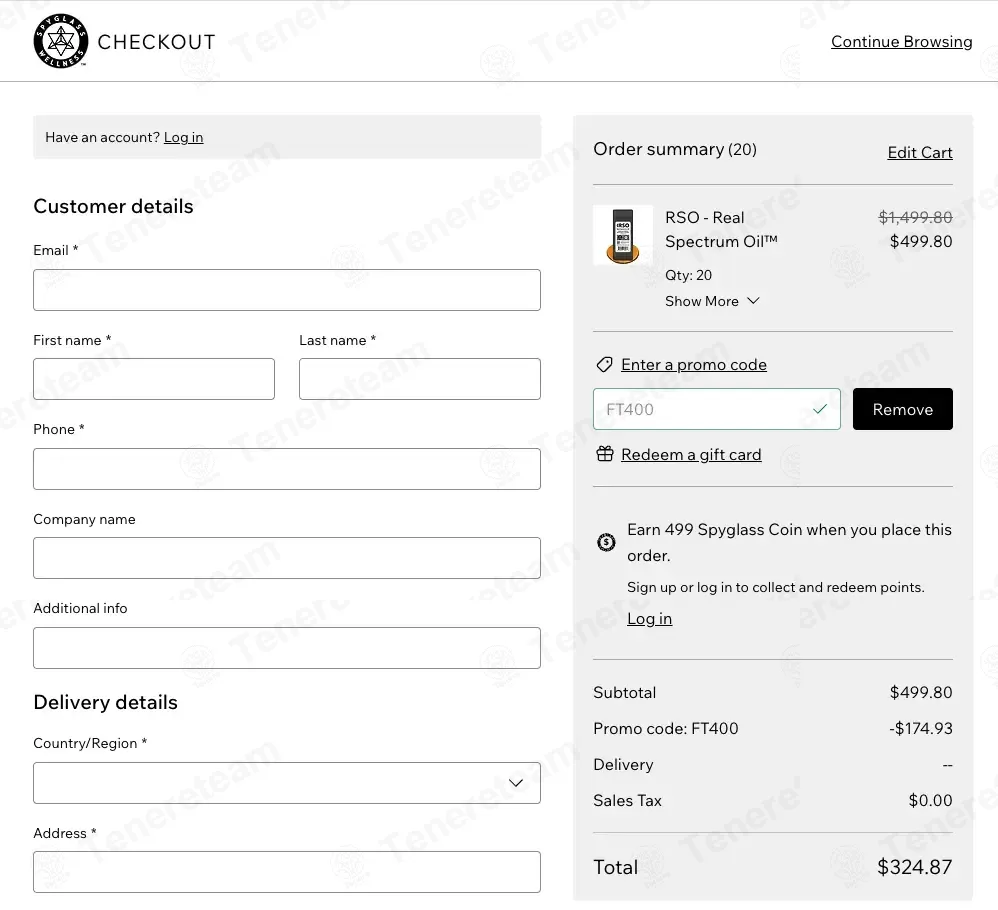Click the Subtotal $499.80 value

921,692
